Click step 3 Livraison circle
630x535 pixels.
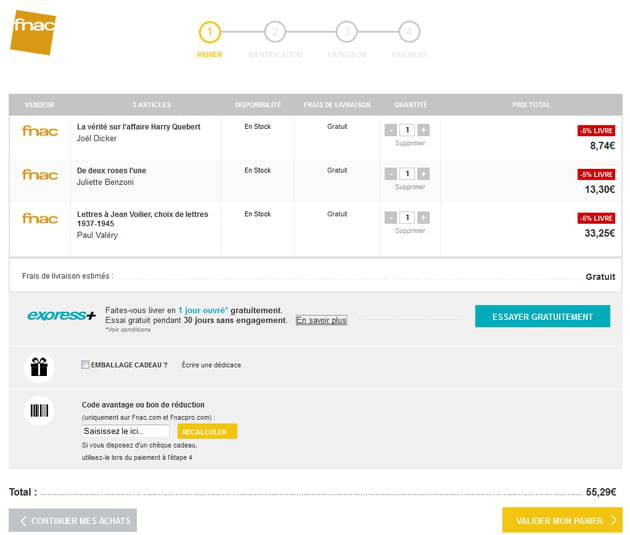coord(346,32)
